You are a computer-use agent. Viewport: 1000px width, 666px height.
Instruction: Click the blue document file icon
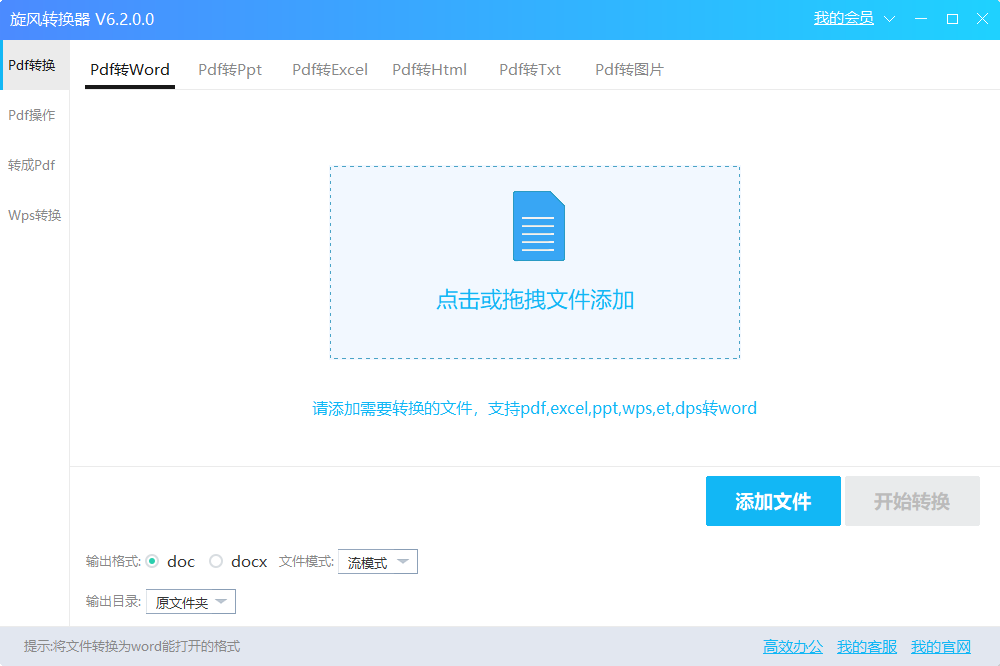point(538,226)
